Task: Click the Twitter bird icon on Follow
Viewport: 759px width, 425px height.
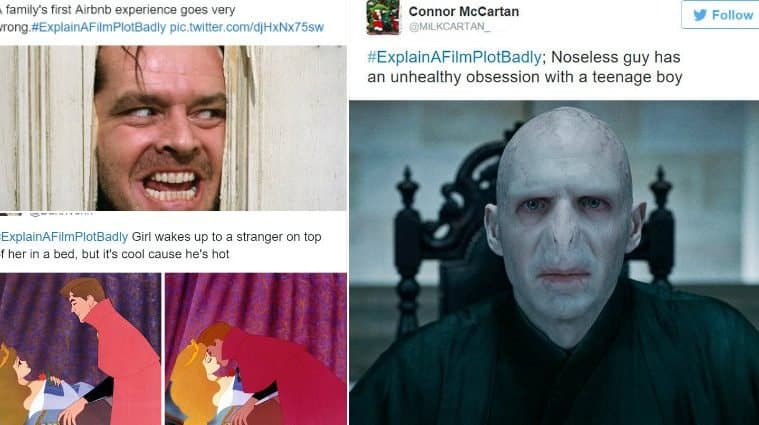Action: 699,15
